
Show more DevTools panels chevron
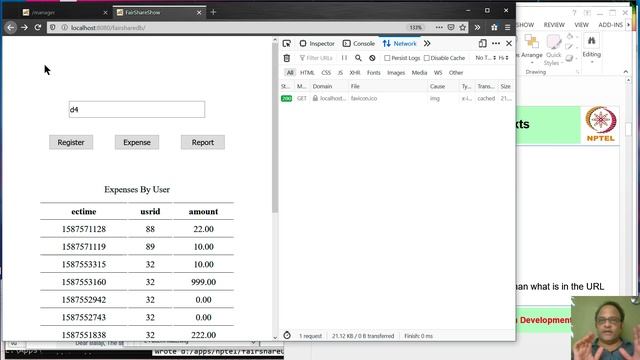tap(427, 43)
